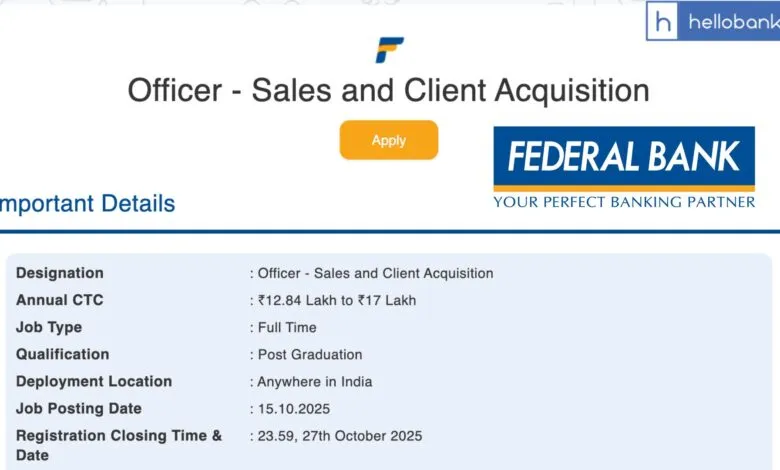Click the Important Details section heading
Screen dimensions: 780x470
[88, 204]
